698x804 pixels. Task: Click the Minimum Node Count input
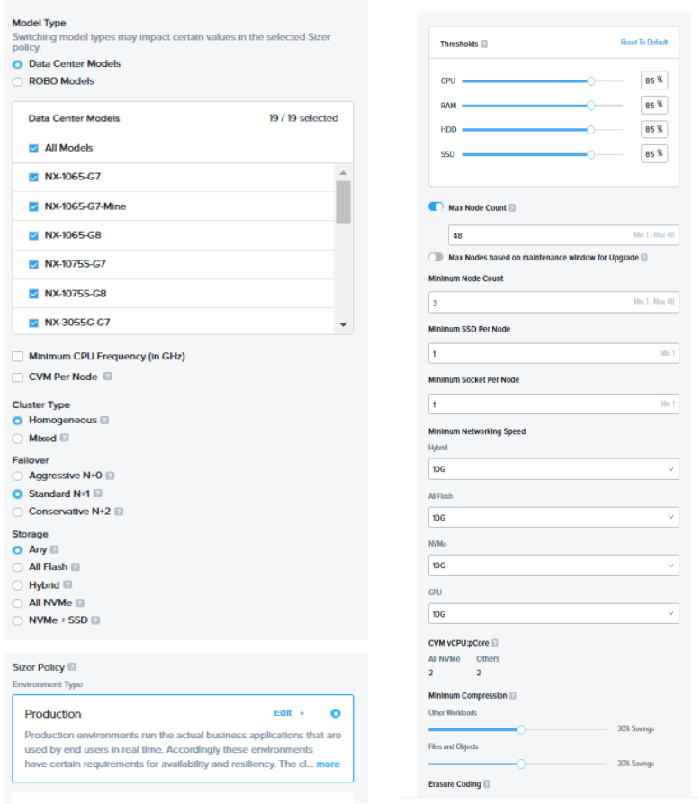coord(553,303)
